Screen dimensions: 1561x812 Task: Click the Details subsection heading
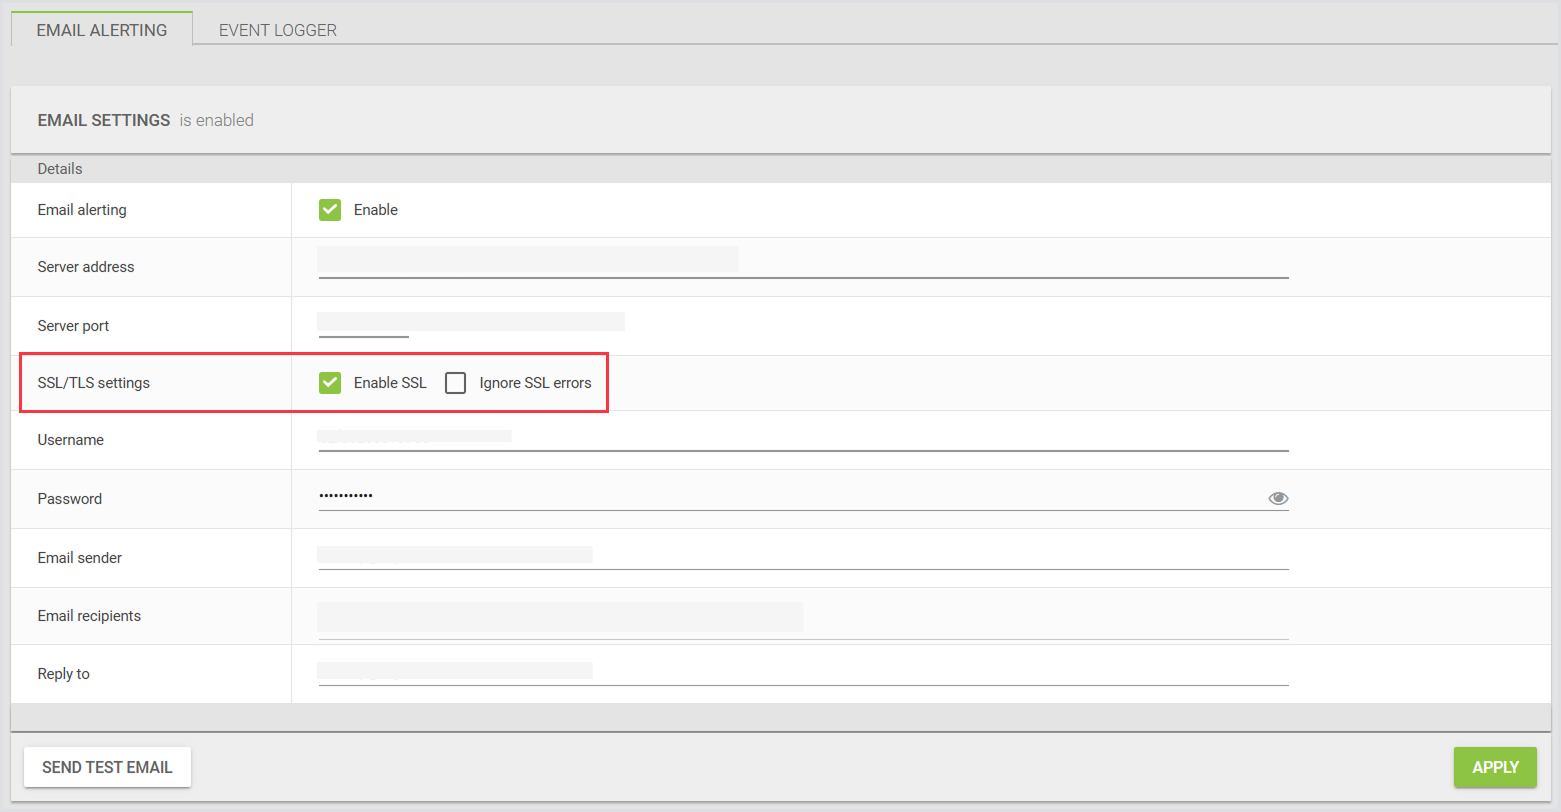coord(60,169)
